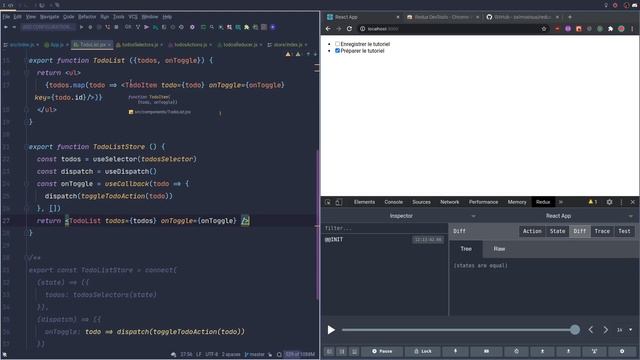Open the Help menu in the IDE
Screen dimensions: 640x360
(x=167, y=17)
